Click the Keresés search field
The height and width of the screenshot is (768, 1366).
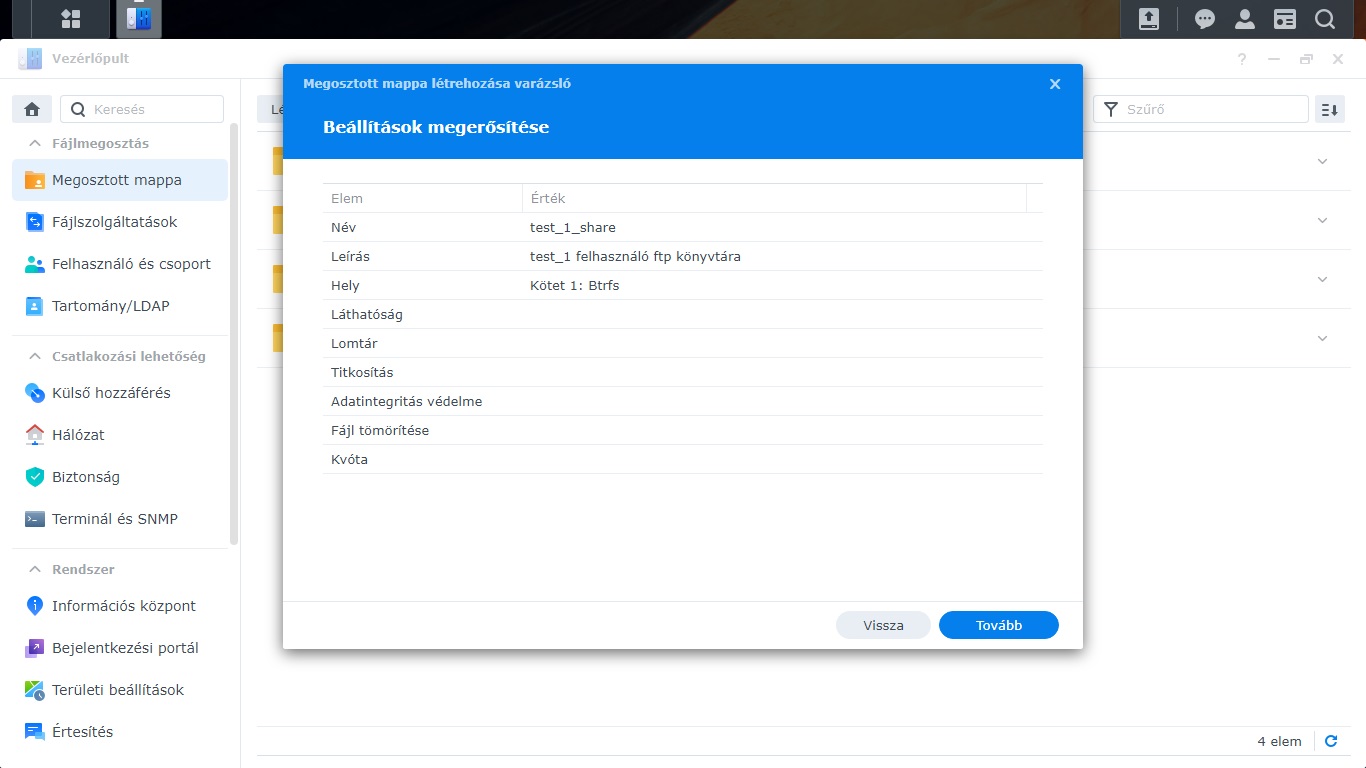pyautogui.click(x=153, y=109)
